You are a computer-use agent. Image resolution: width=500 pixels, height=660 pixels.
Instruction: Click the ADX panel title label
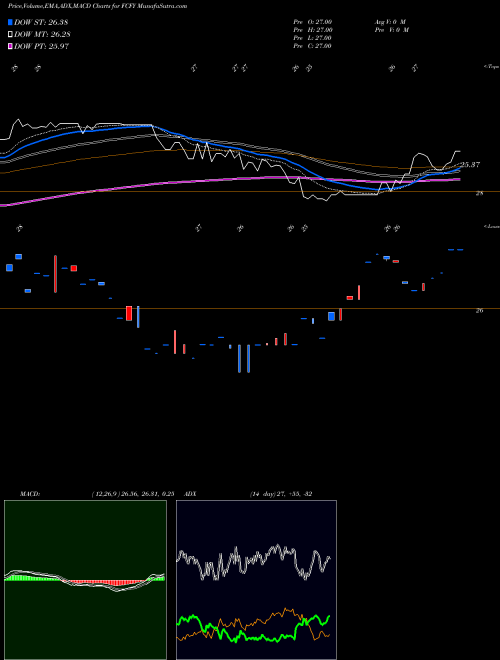(191, 494)
